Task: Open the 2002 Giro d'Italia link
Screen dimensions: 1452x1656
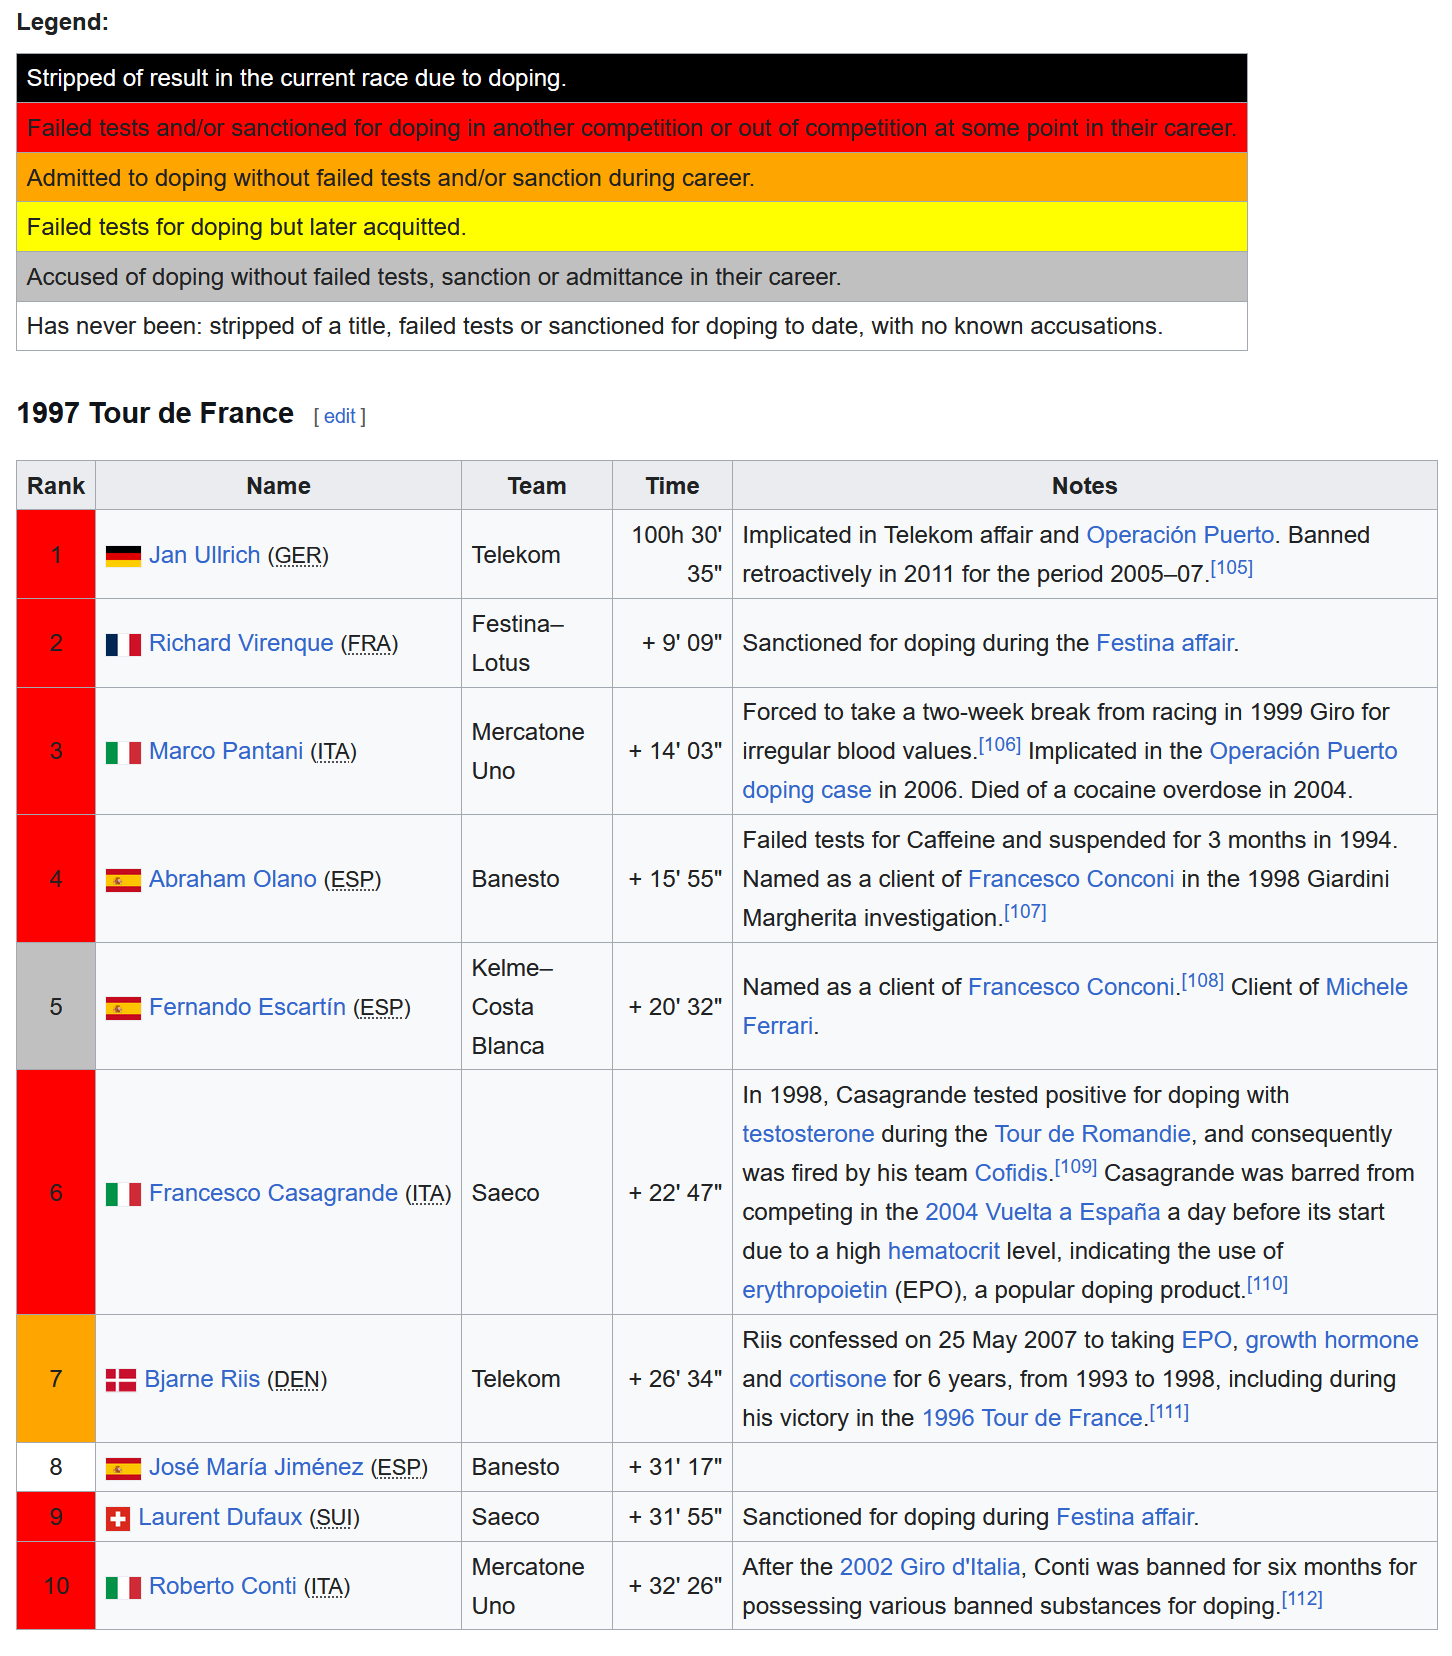Action: coord(930,1567)
